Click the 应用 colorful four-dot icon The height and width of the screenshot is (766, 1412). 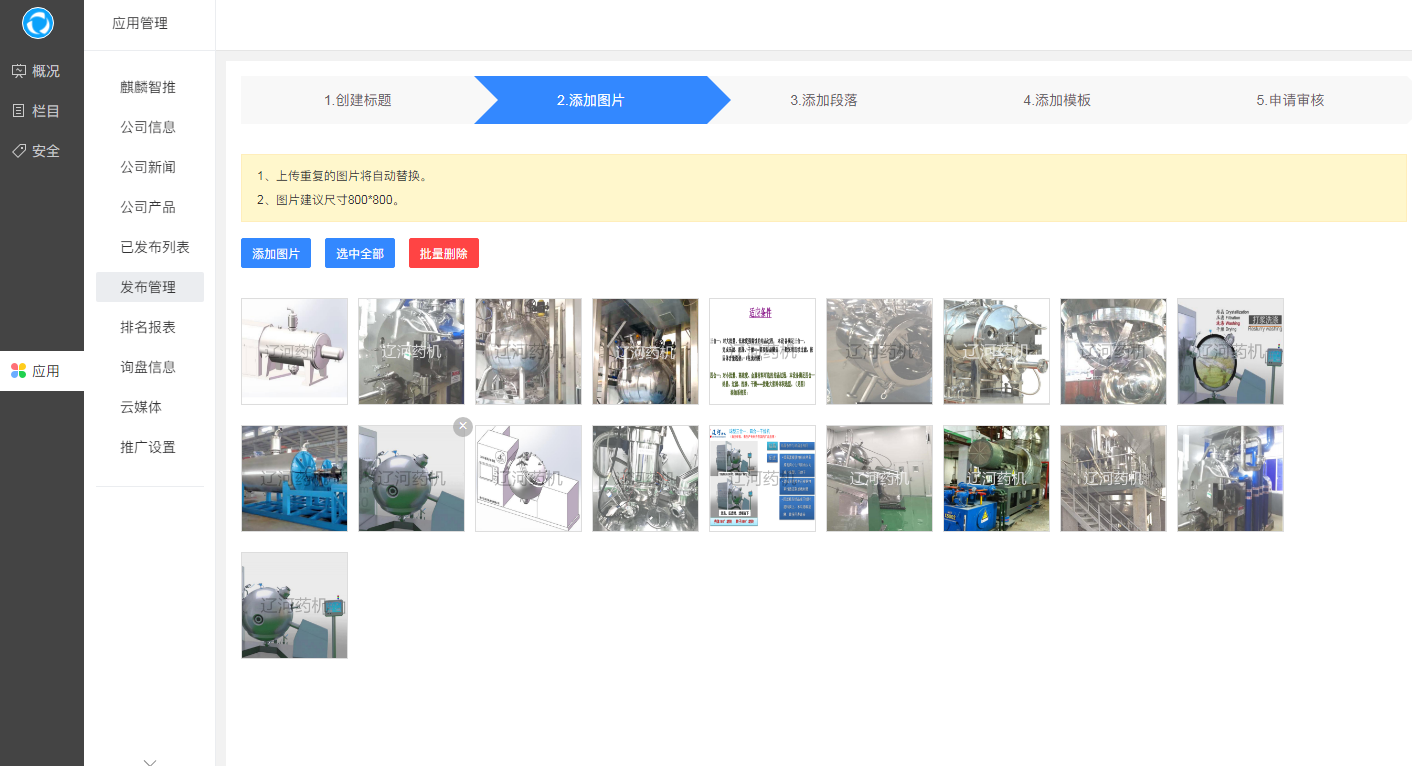coord(18,371)
